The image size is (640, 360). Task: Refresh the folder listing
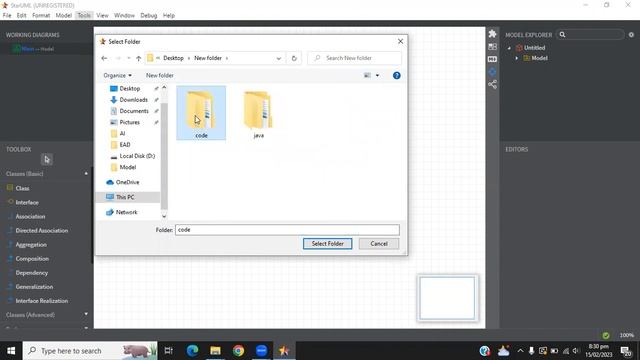click(x=294, y=58)
